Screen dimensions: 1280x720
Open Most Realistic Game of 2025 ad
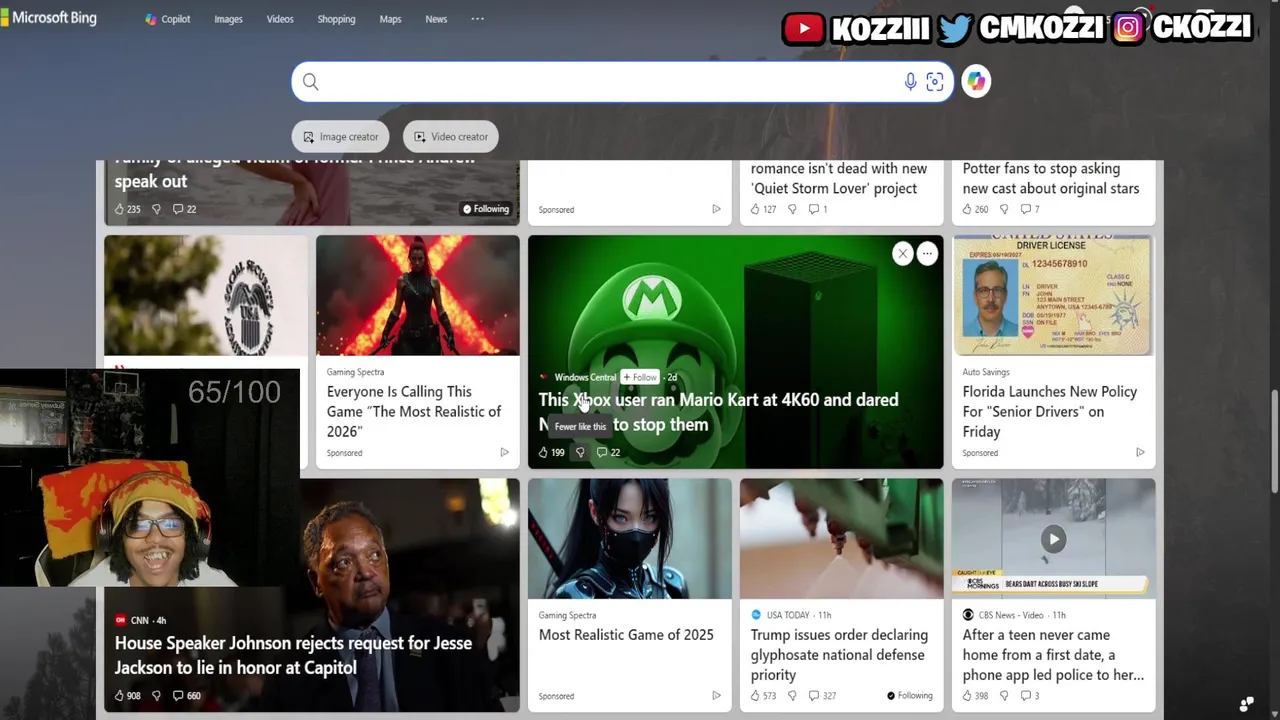[626, 635]
